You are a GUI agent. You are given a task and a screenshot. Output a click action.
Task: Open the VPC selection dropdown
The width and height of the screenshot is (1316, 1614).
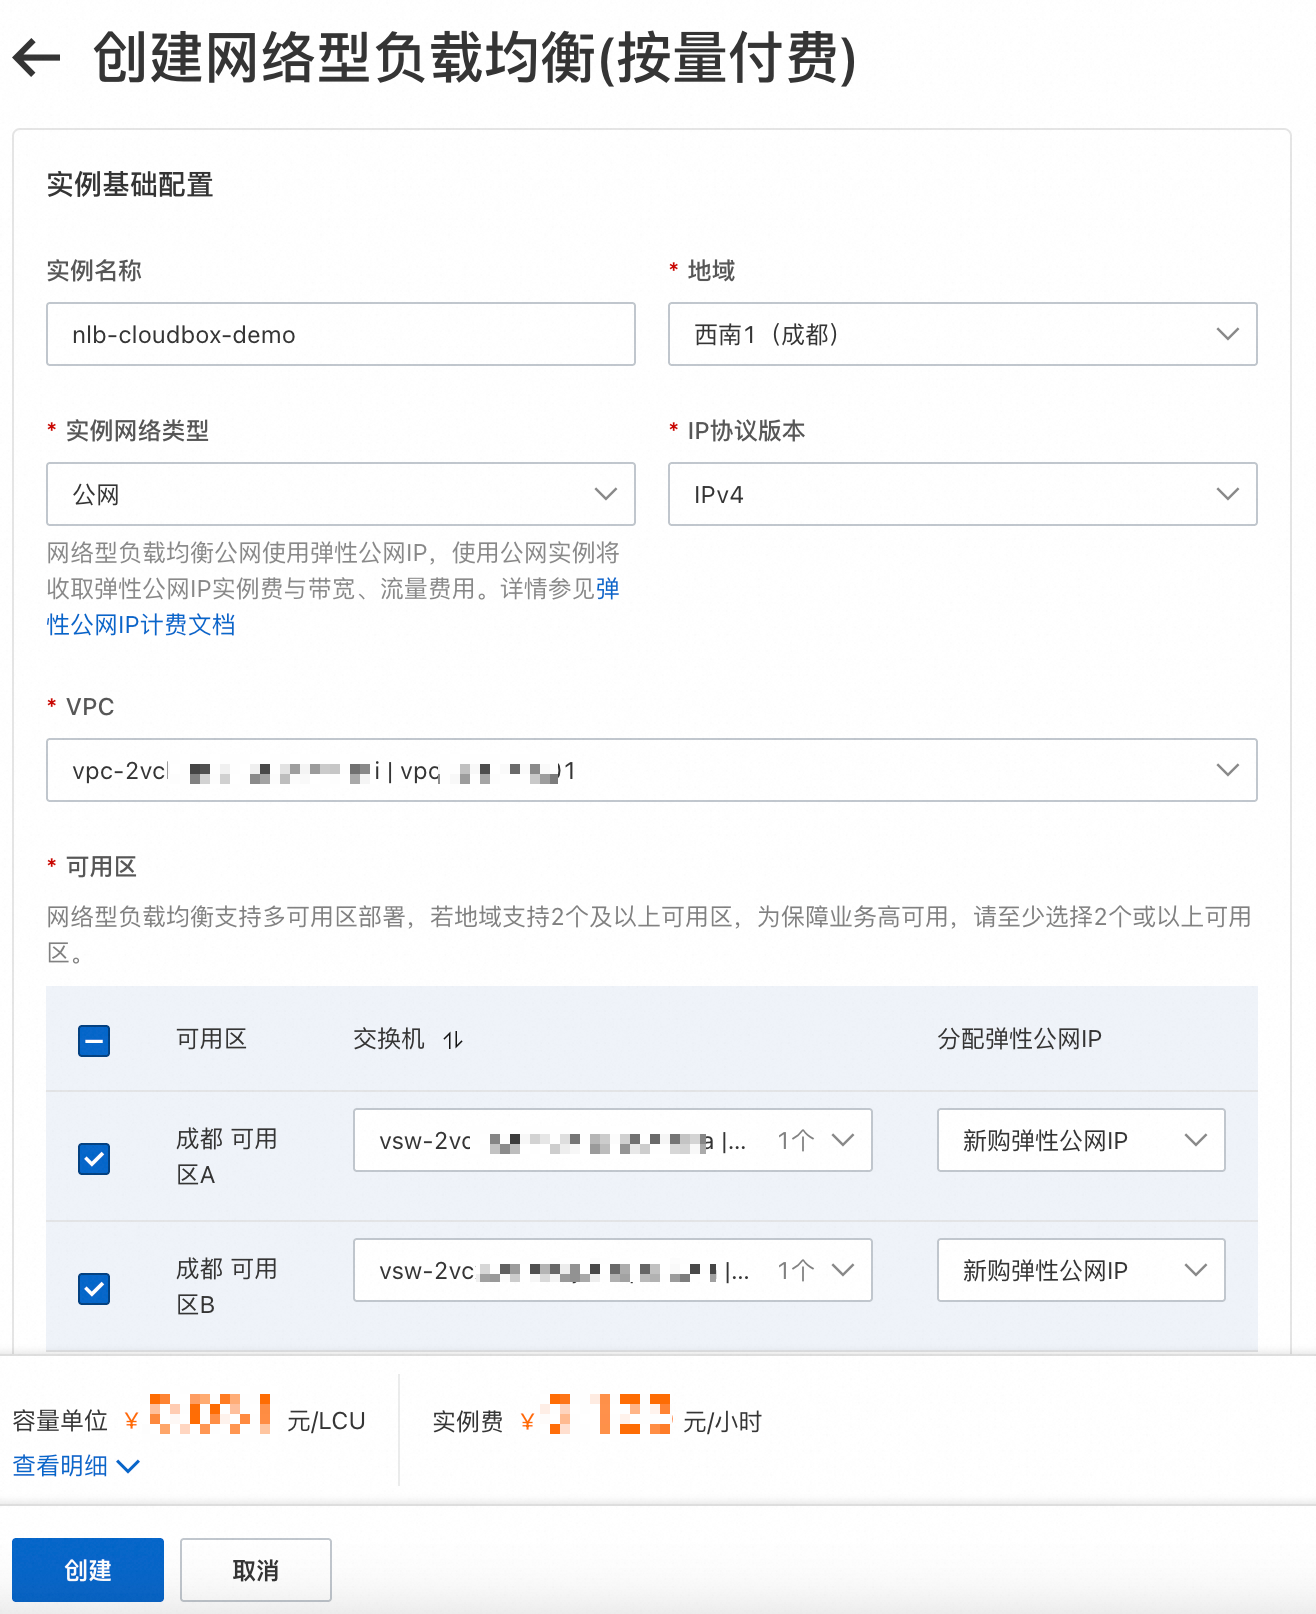[651, 770]
